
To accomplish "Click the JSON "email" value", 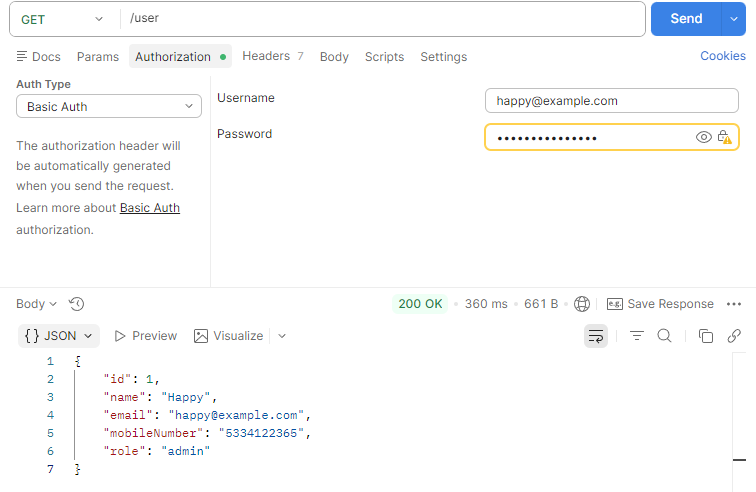I will tap(236, 415).
